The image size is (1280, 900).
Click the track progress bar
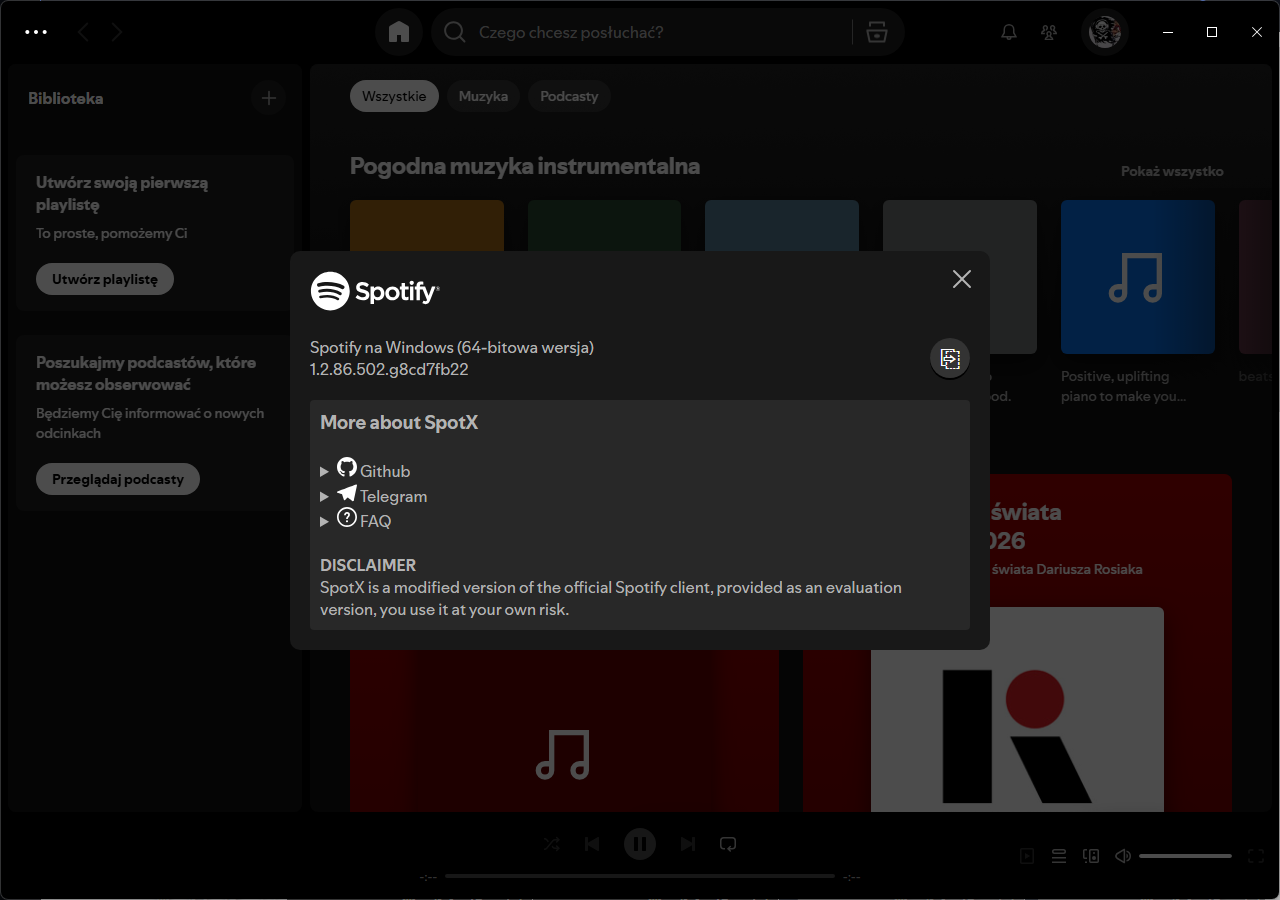[640, 876]
